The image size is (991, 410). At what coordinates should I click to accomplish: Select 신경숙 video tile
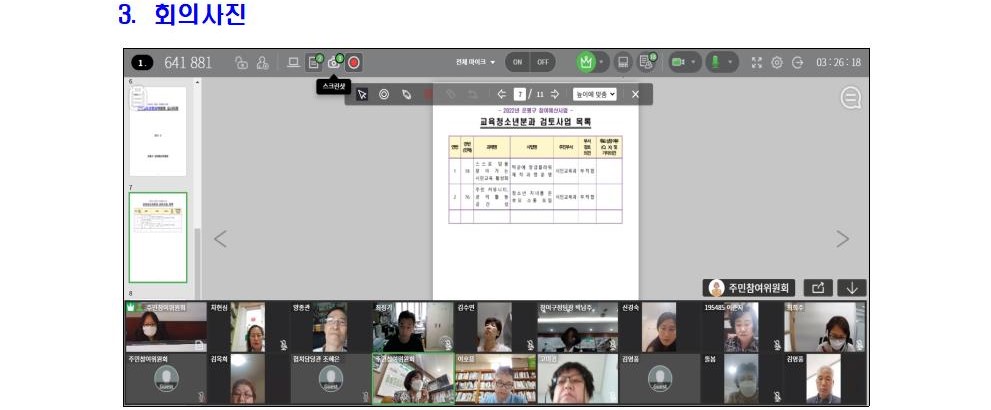(x=660, y=327)
